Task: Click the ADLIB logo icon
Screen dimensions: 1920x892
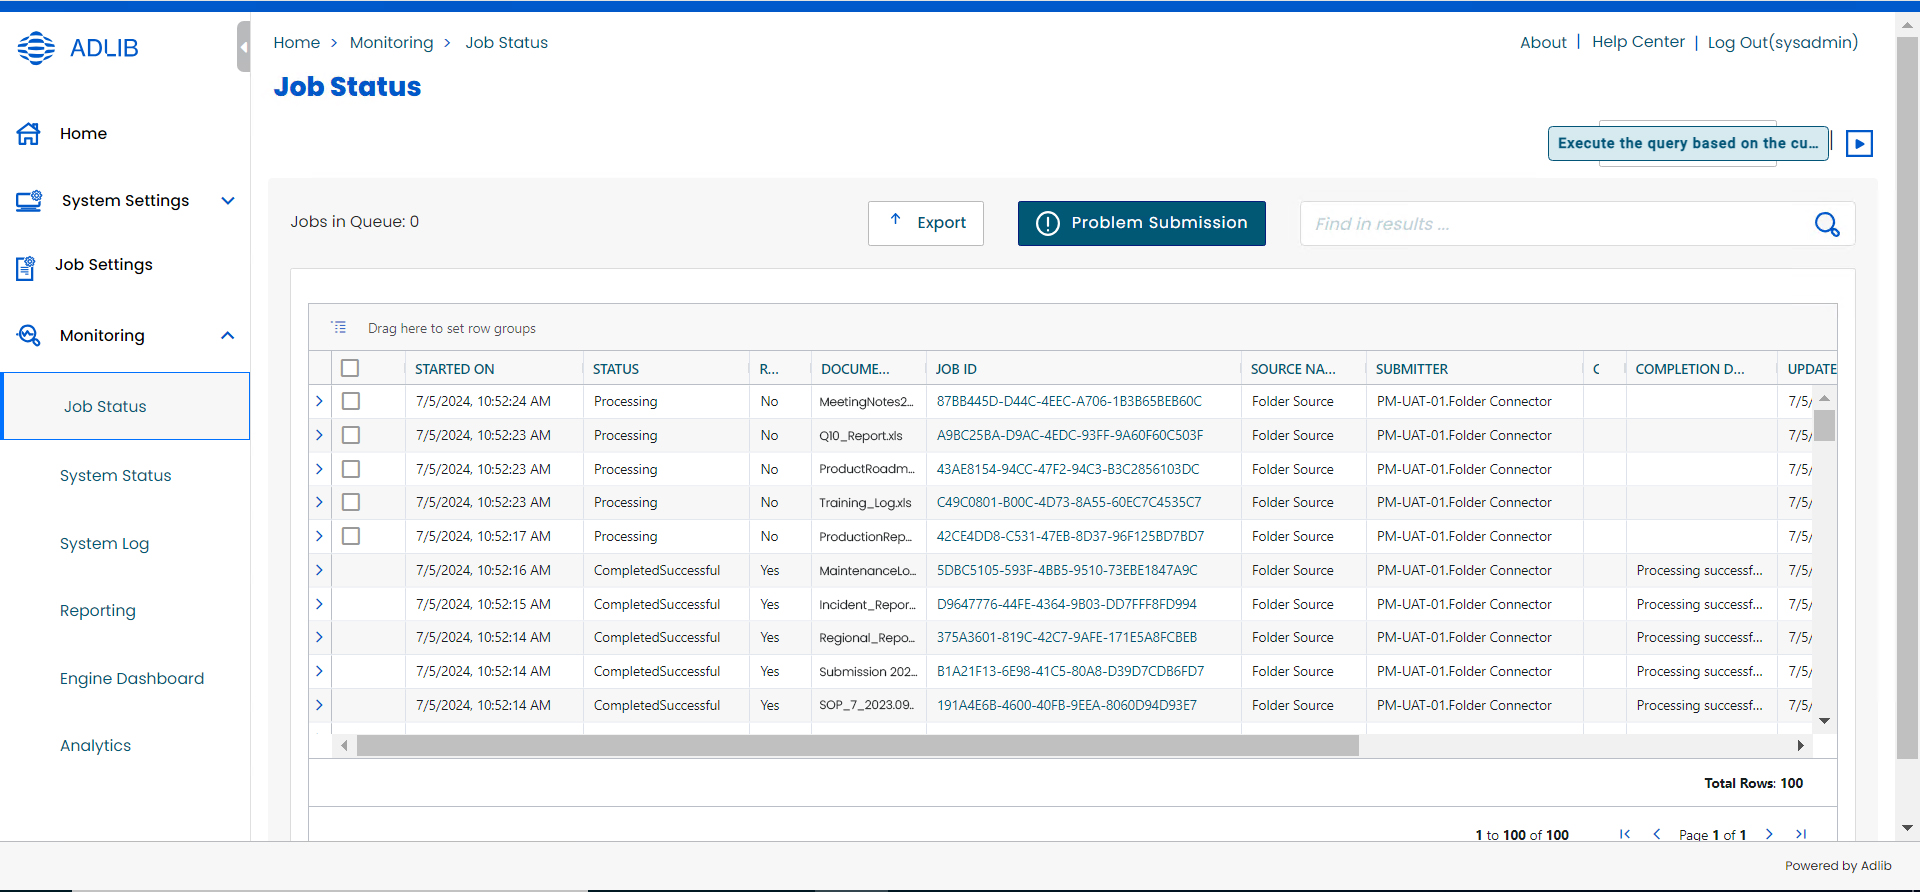Action: 36,48
